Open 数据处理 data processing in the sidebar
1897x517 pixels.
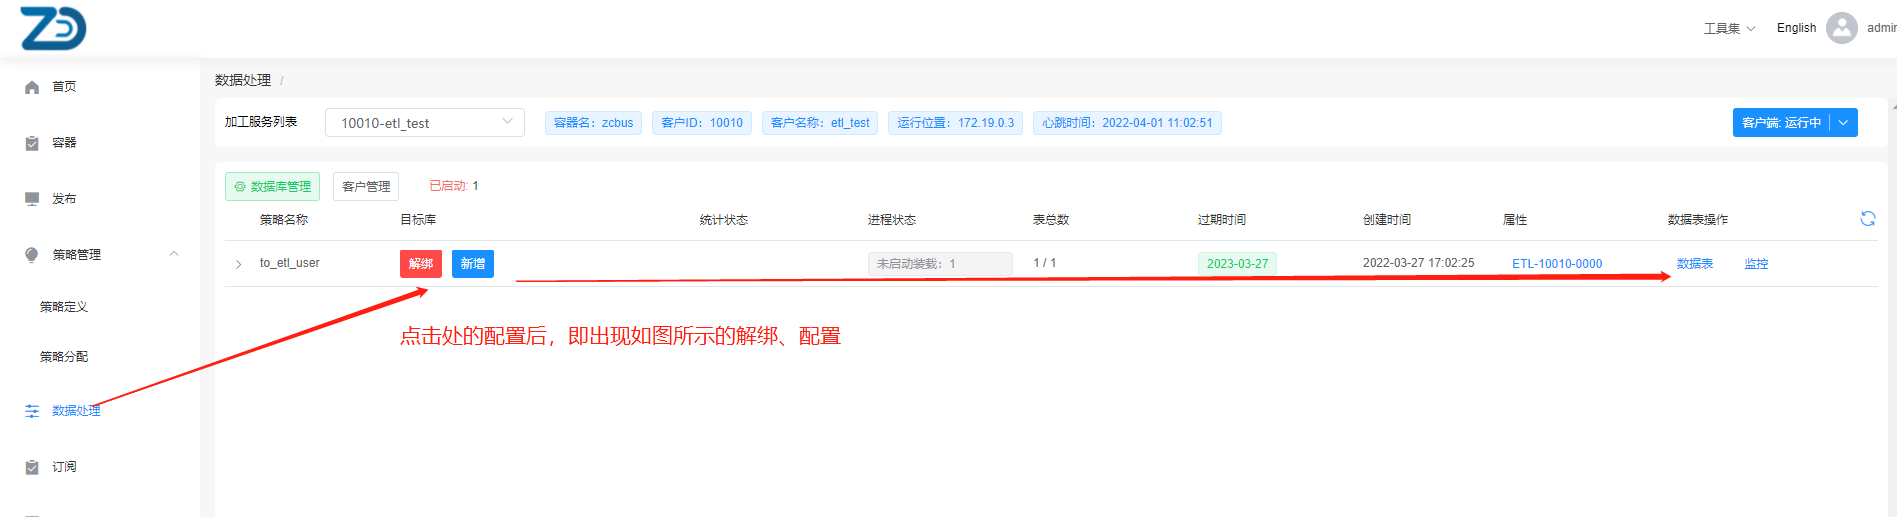(76, 411)
